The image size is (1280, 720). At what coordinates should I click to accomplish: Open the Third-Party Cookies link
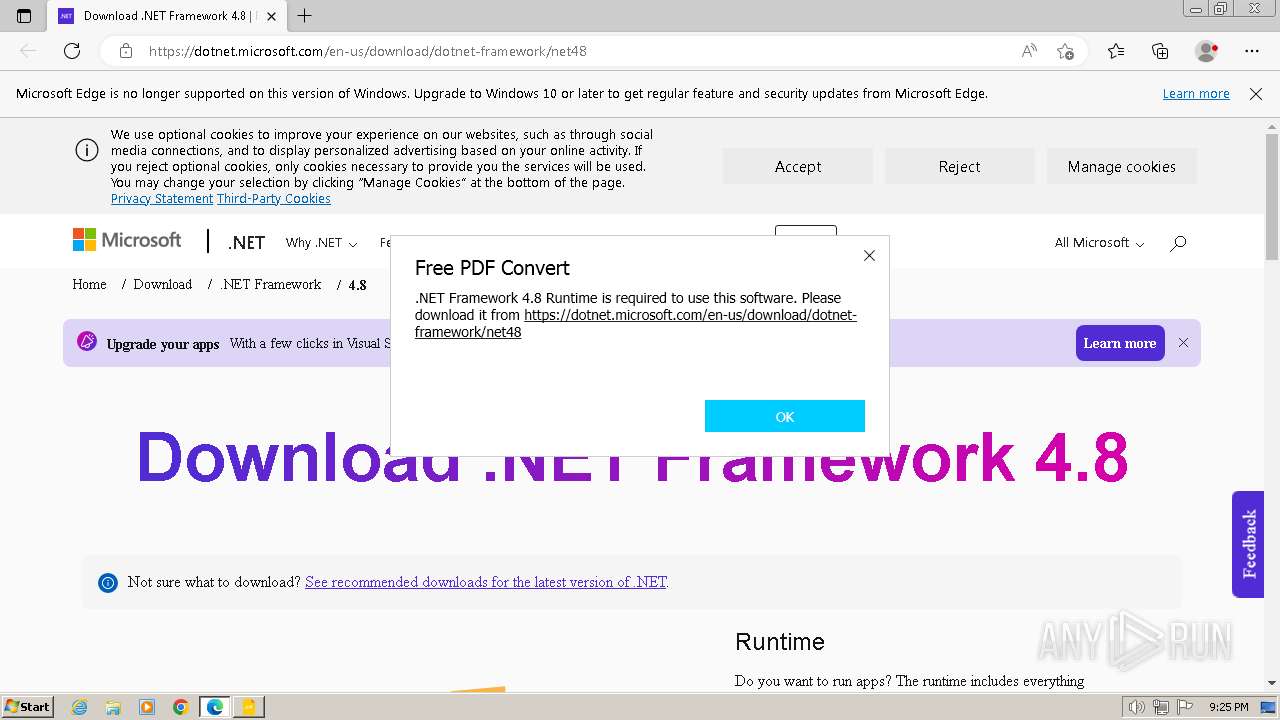click(274, 199)
